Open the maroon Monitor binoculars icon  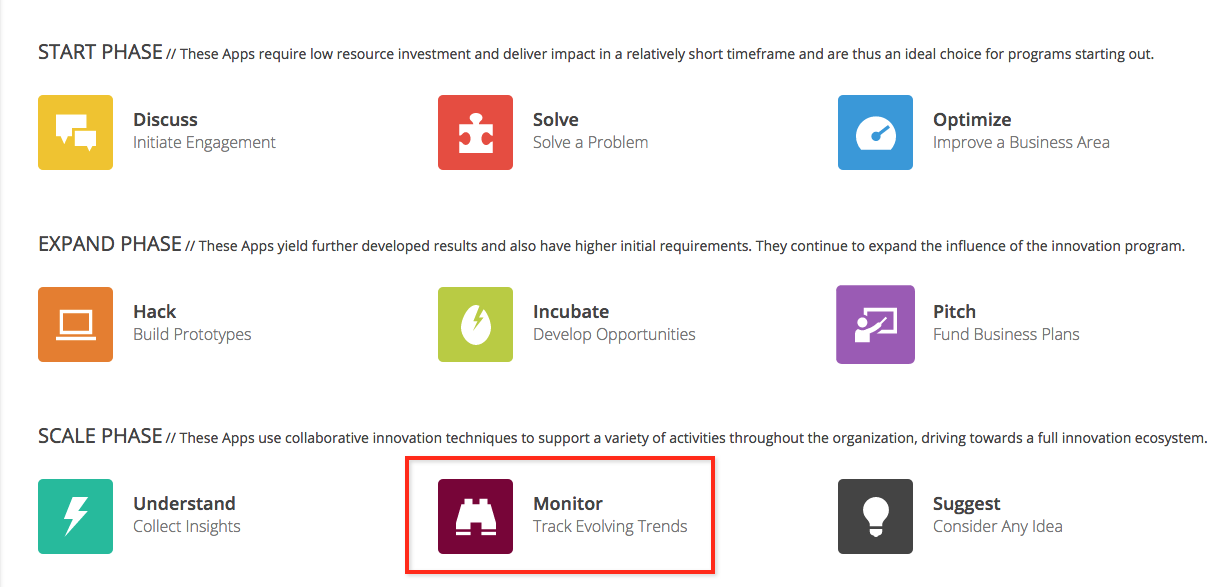(475, 516)
